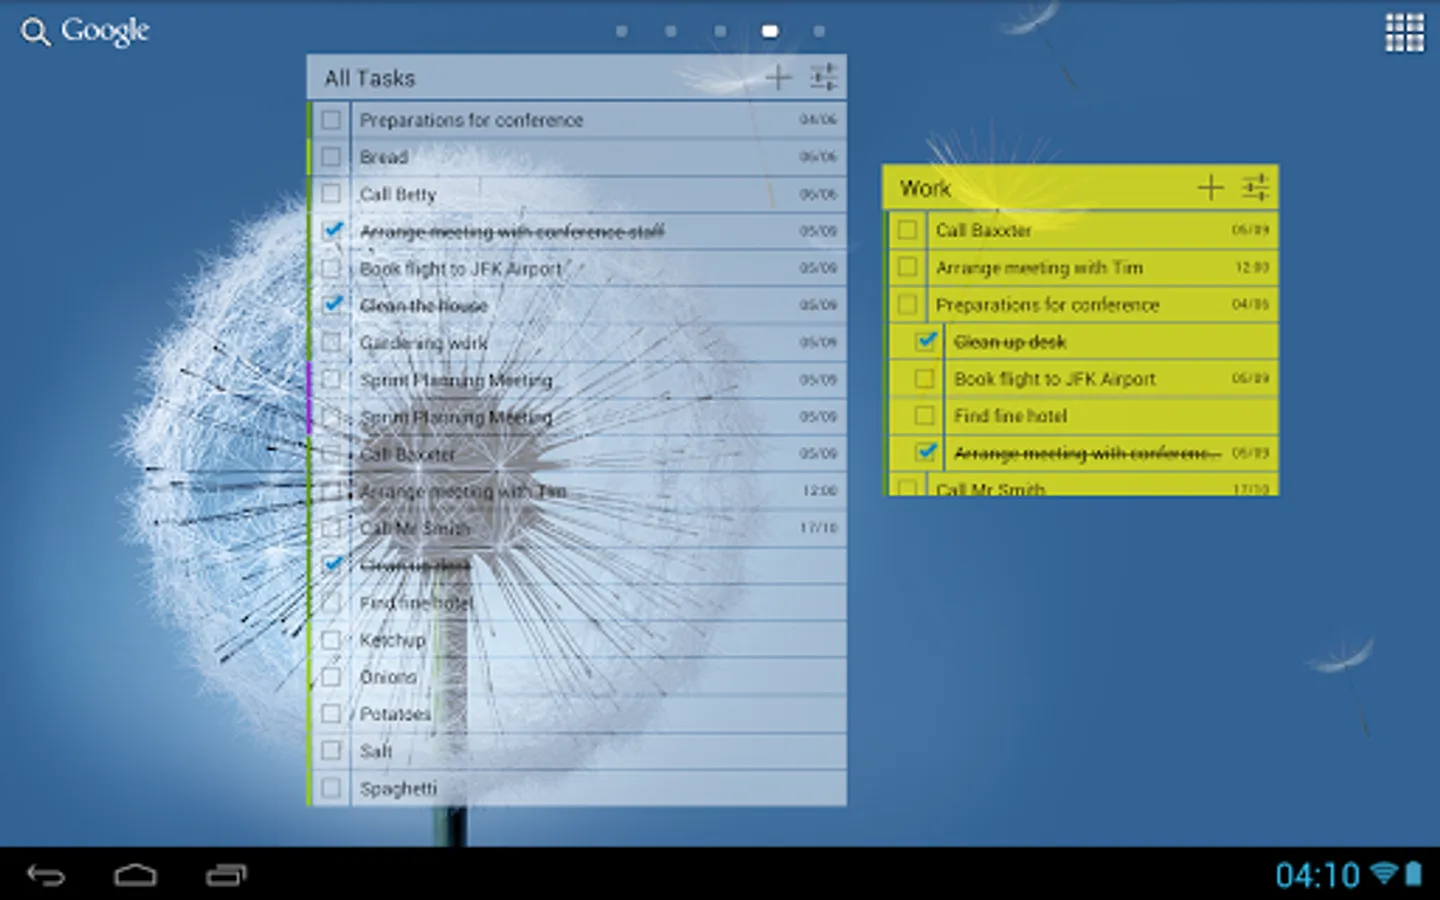The image size is (1440, 900).
Task: Tick the Bread checkbox
Action: [331, 157]
